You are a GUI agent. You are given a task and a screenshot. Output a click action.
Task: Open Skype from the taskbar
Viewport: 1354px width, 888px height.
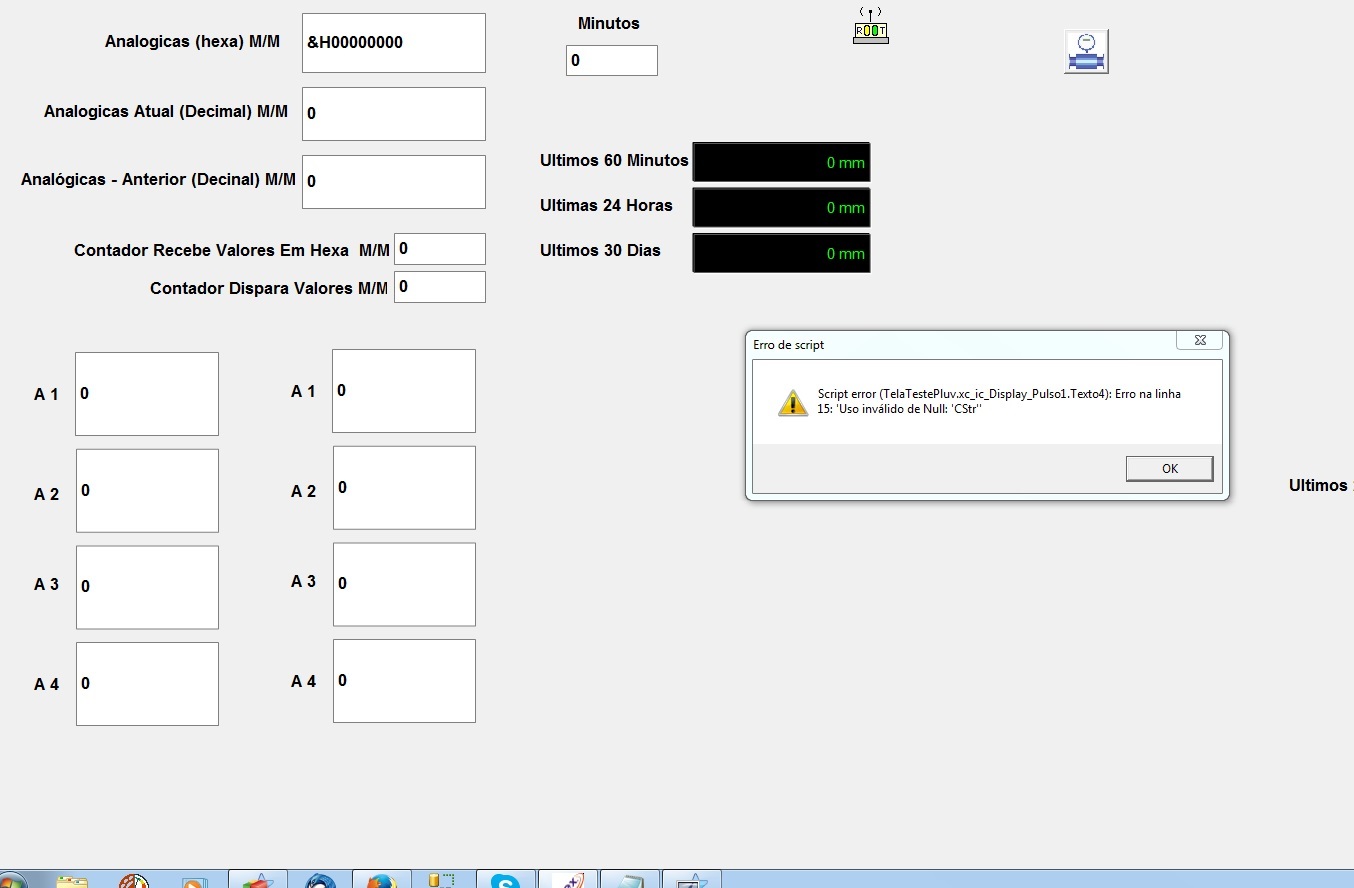505,879
